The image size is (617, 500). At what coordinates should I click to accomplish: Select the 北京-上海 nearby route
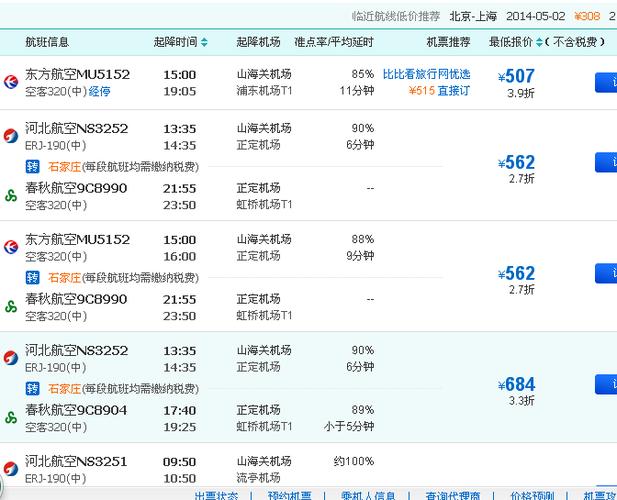coord(473,16)
